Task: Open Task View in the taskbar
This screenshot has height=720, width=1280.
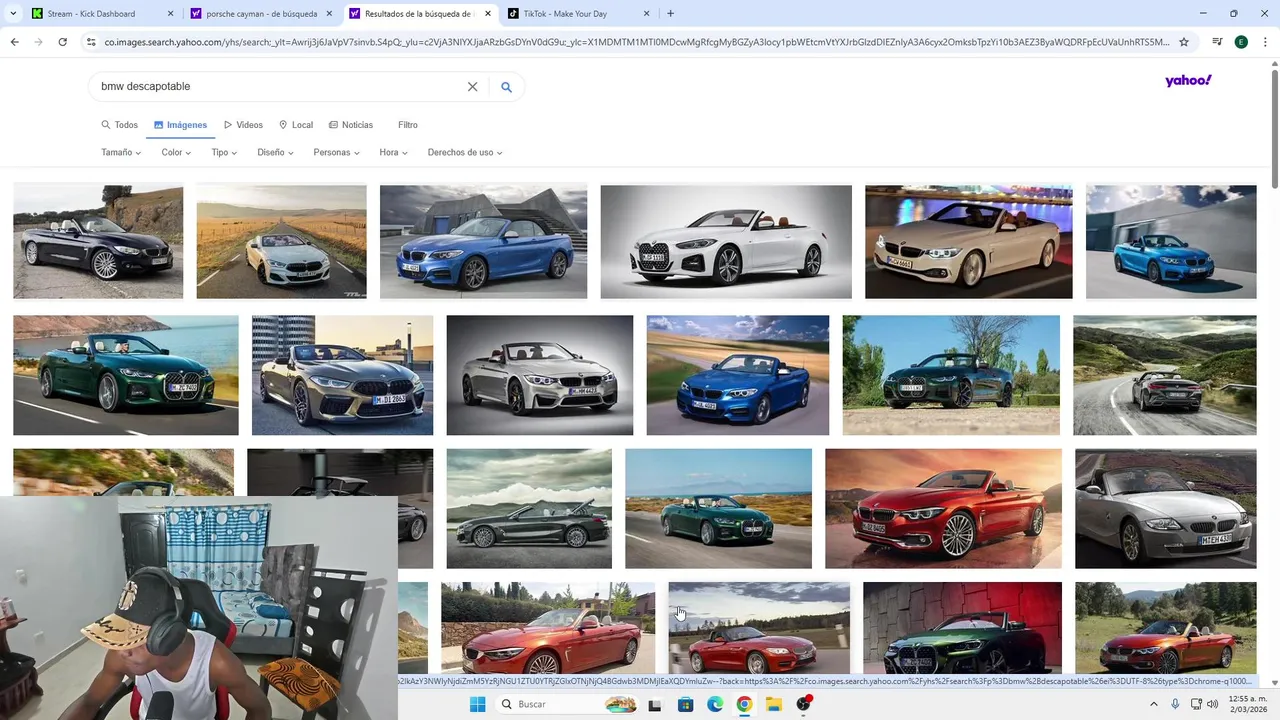Action: pos(655,704)
